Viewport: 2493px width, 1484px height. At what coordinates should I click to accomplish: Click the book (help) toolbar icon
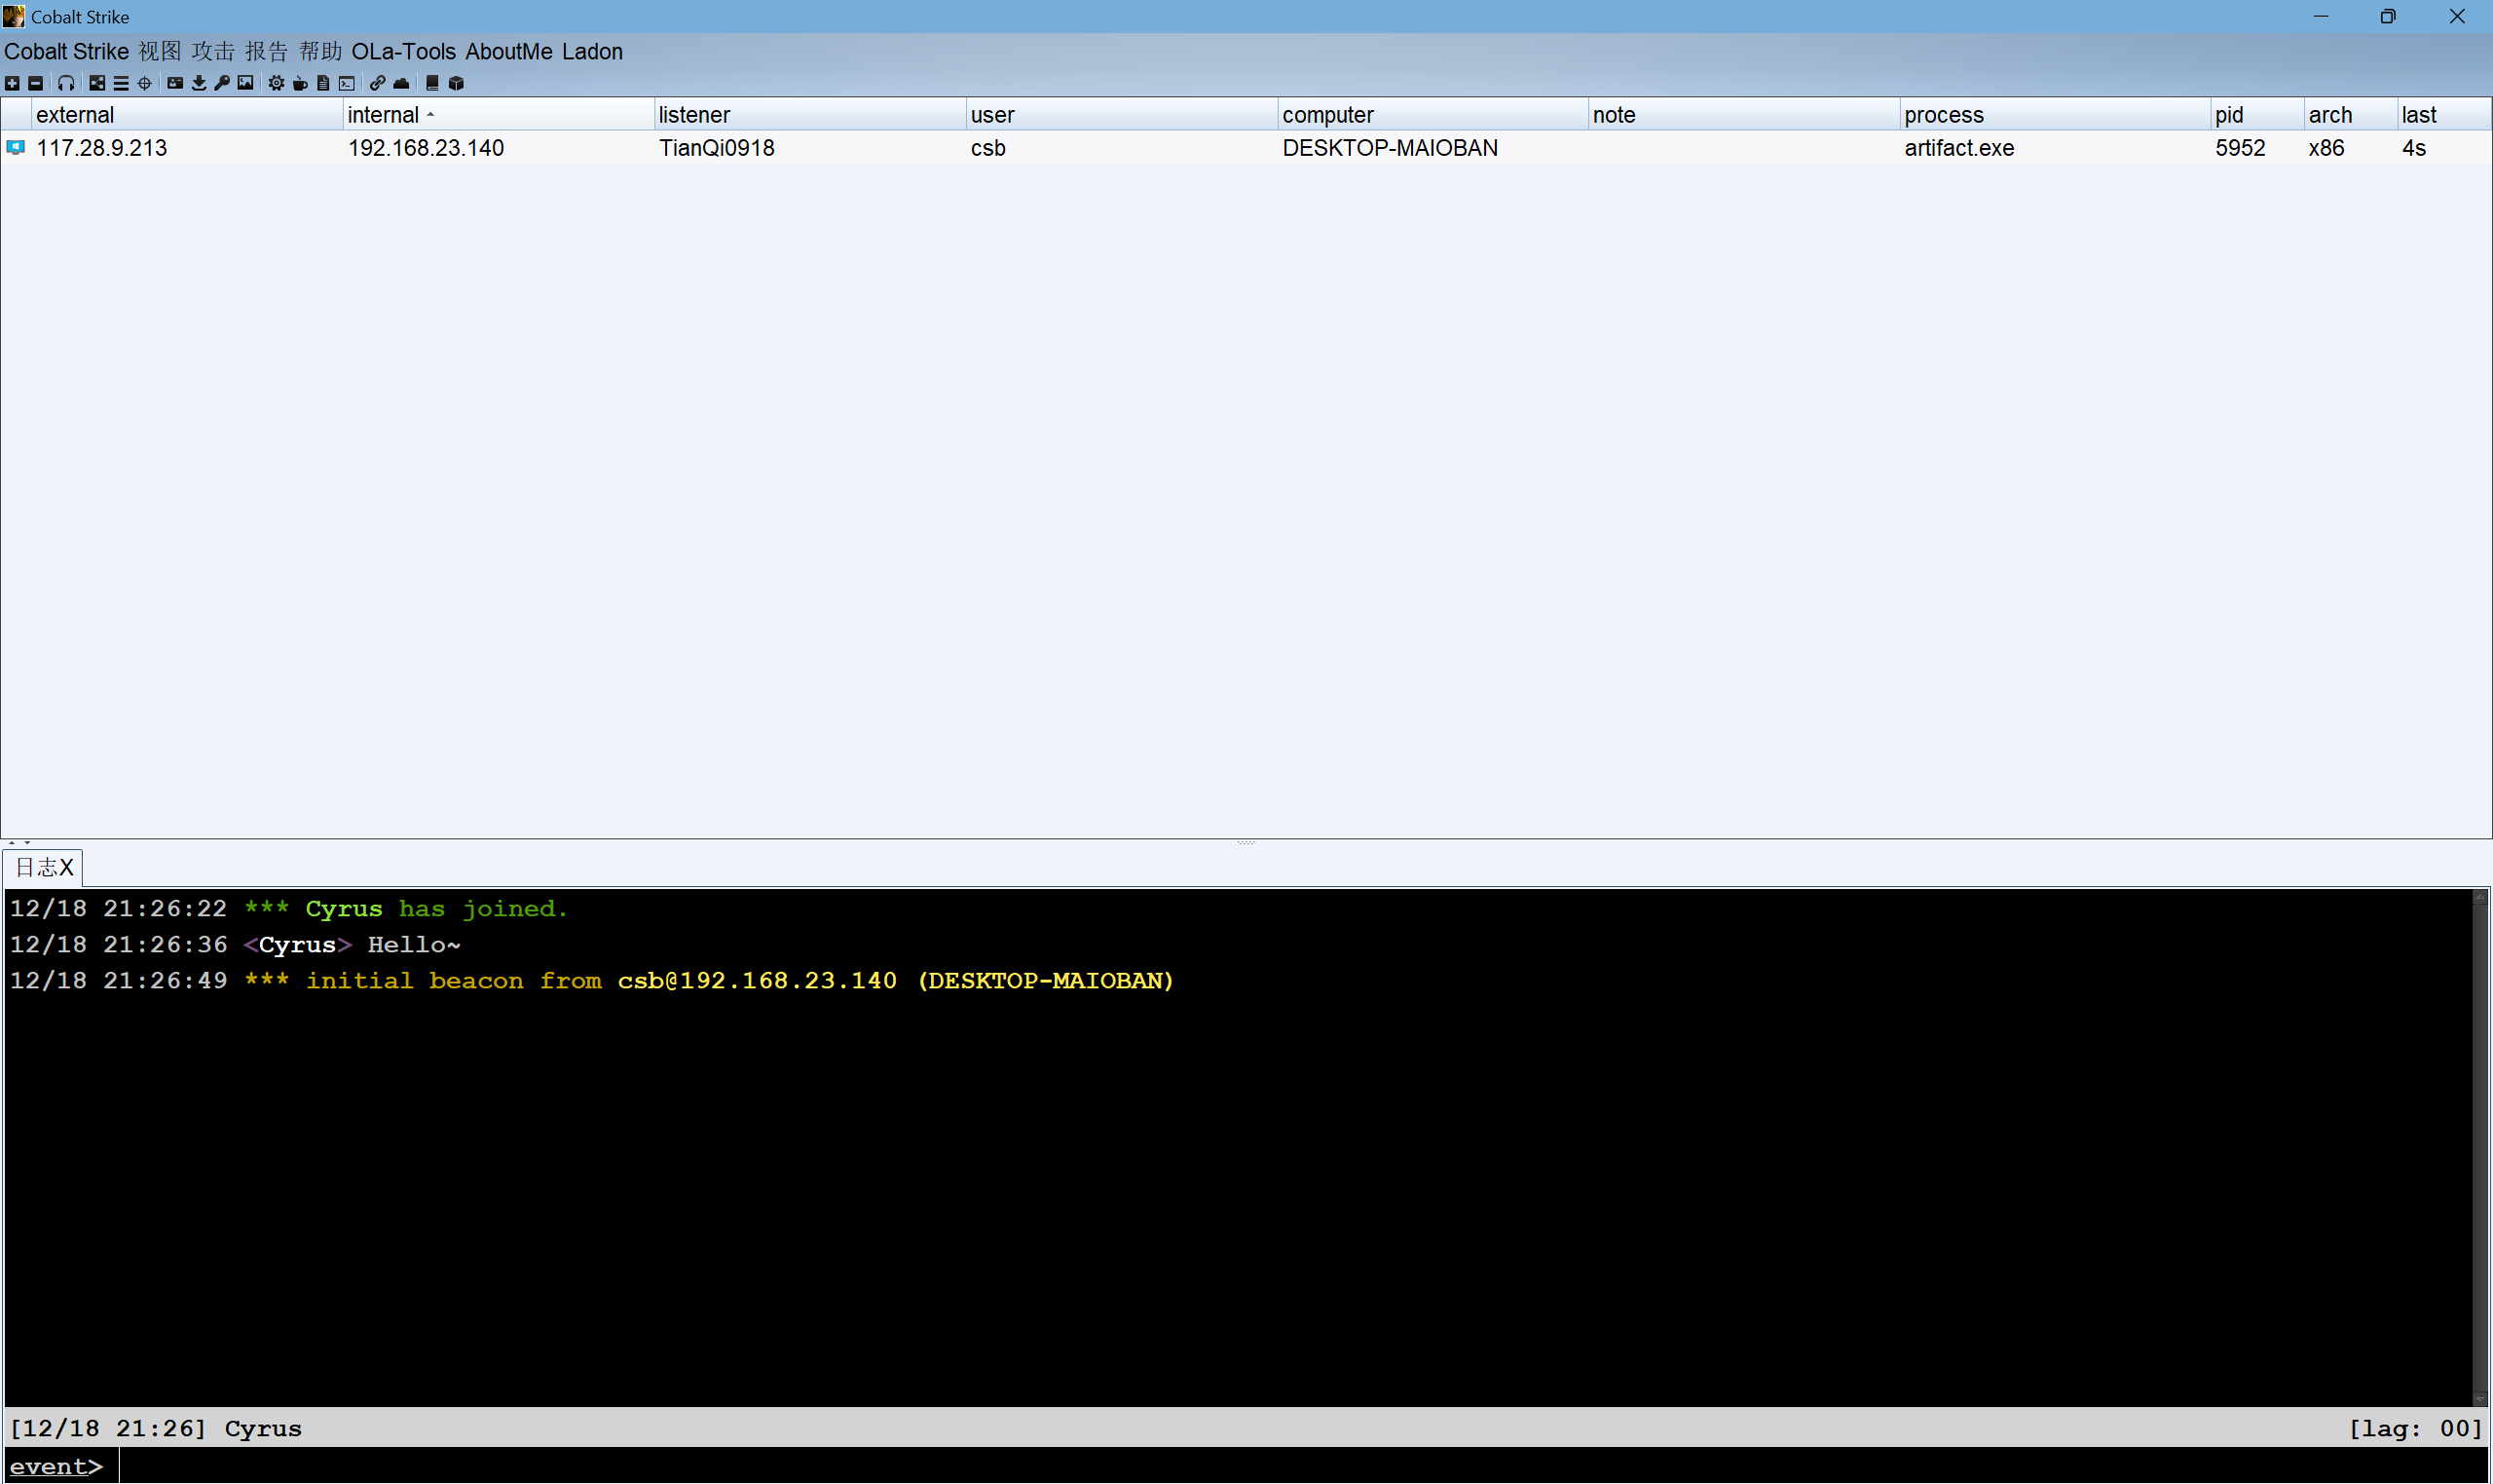[x=432, y=83]
